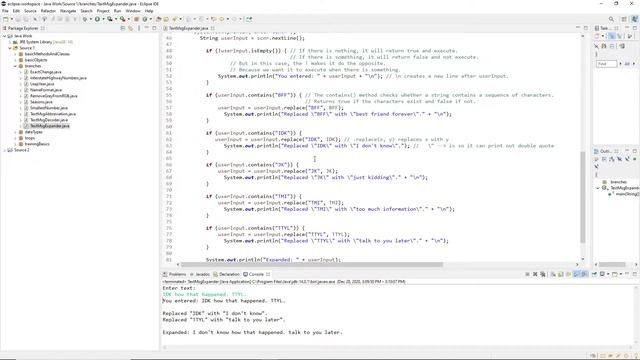The image size is (640, 360).
Task: Run the program with the green Run icon
Action: [x=97, y=19]
